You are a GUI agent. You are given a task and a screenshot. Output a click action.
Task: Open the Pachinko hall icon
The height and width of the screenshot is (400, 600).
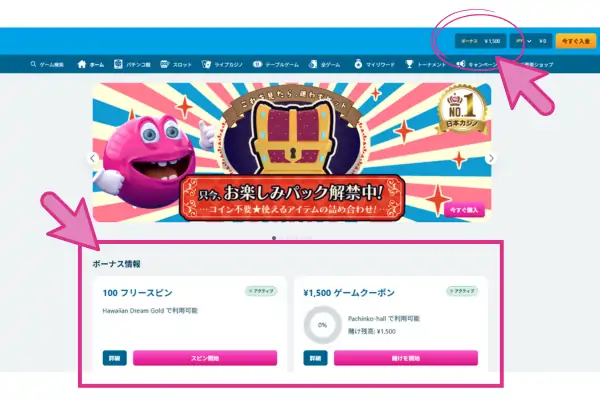coord(118,64)
